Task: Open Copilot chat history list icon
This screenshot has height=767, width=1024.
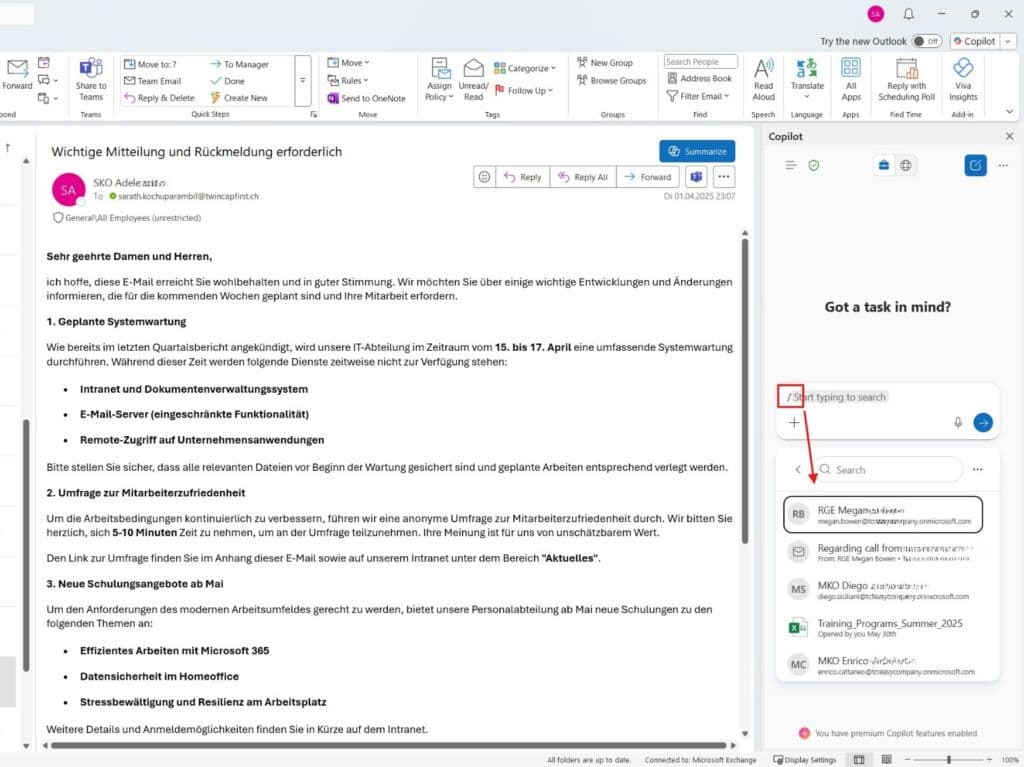Action: point(791,165)
